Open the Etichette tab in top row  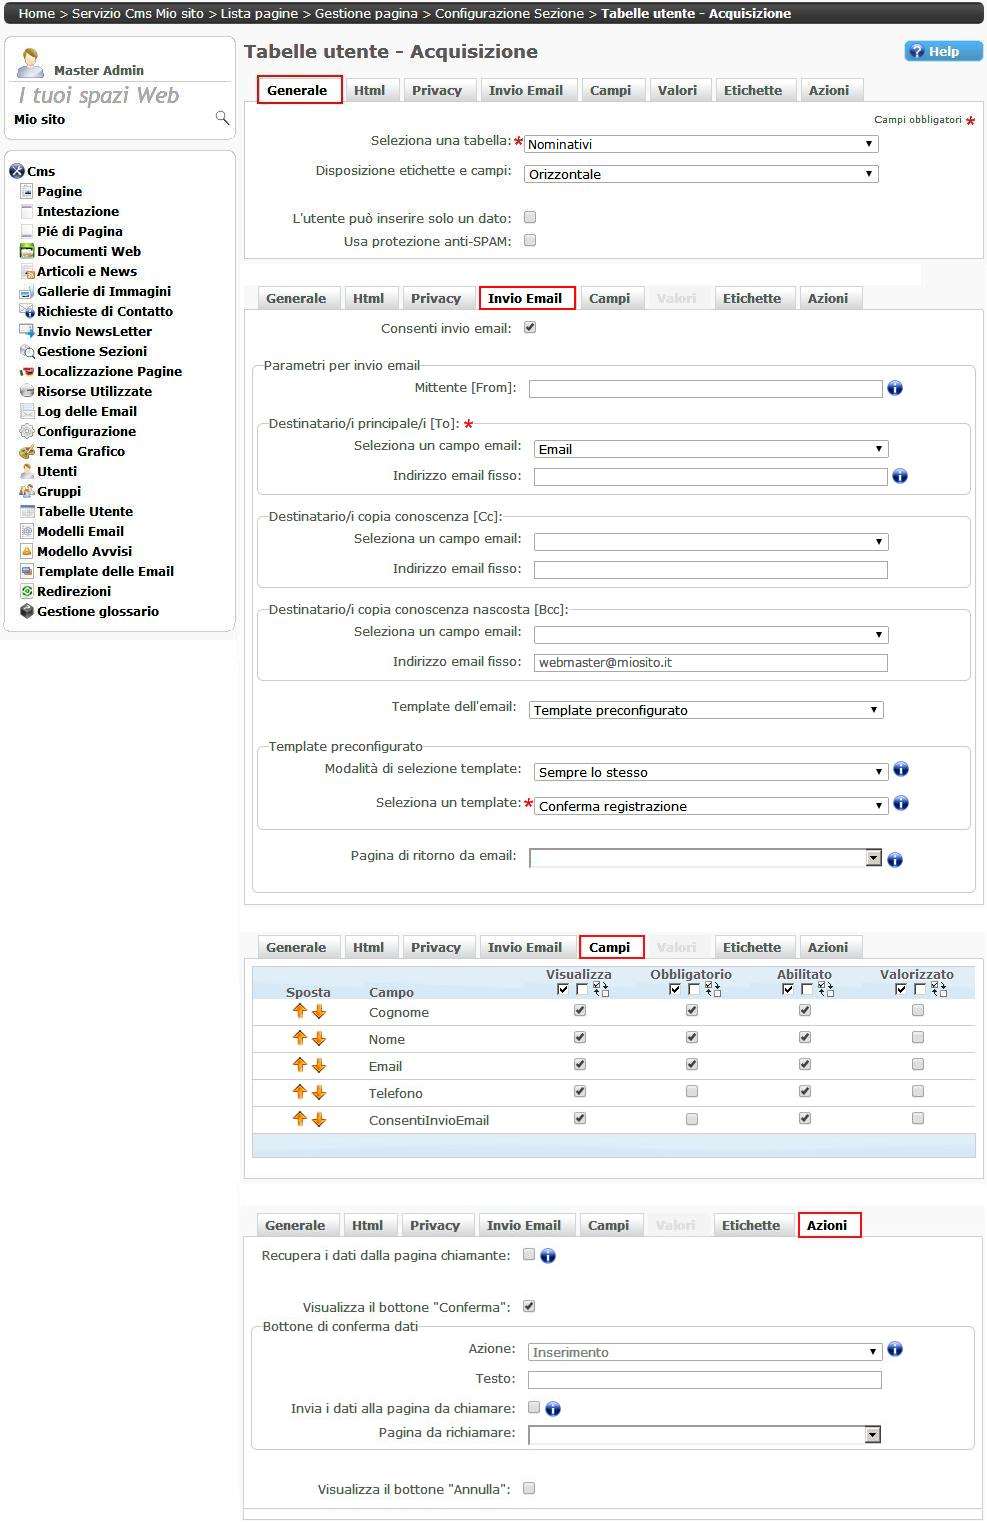click(x=752, y=90)
